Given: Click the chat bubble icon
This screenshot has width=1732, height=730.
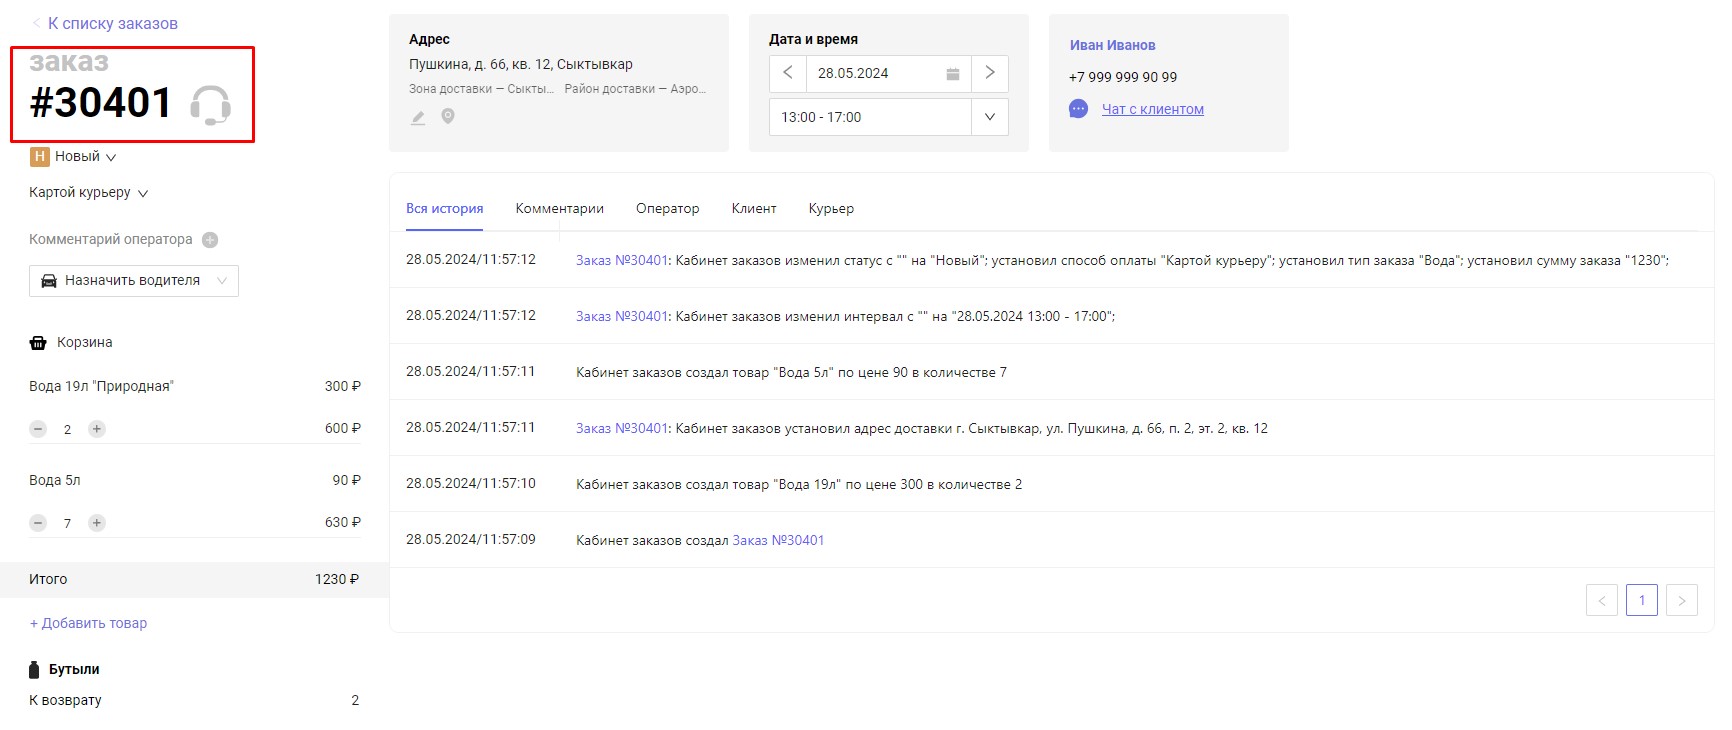Looking at the screenshot, I should [1078, 109].
